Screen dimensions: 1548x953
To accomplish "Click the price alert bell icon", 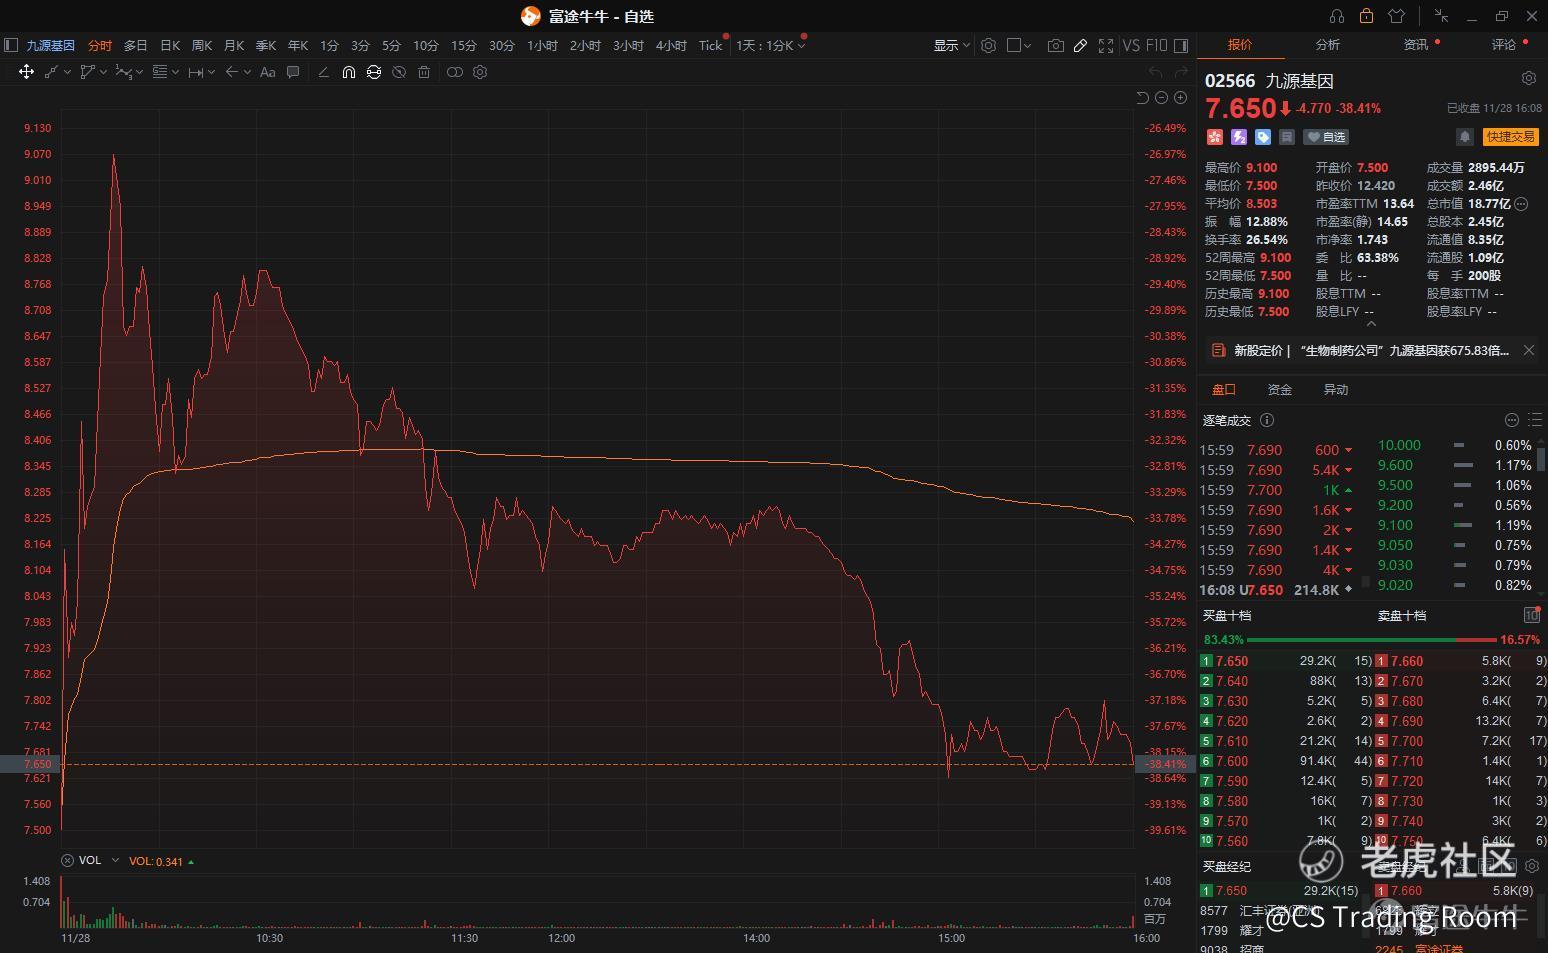I will [x=1464, y=137].
